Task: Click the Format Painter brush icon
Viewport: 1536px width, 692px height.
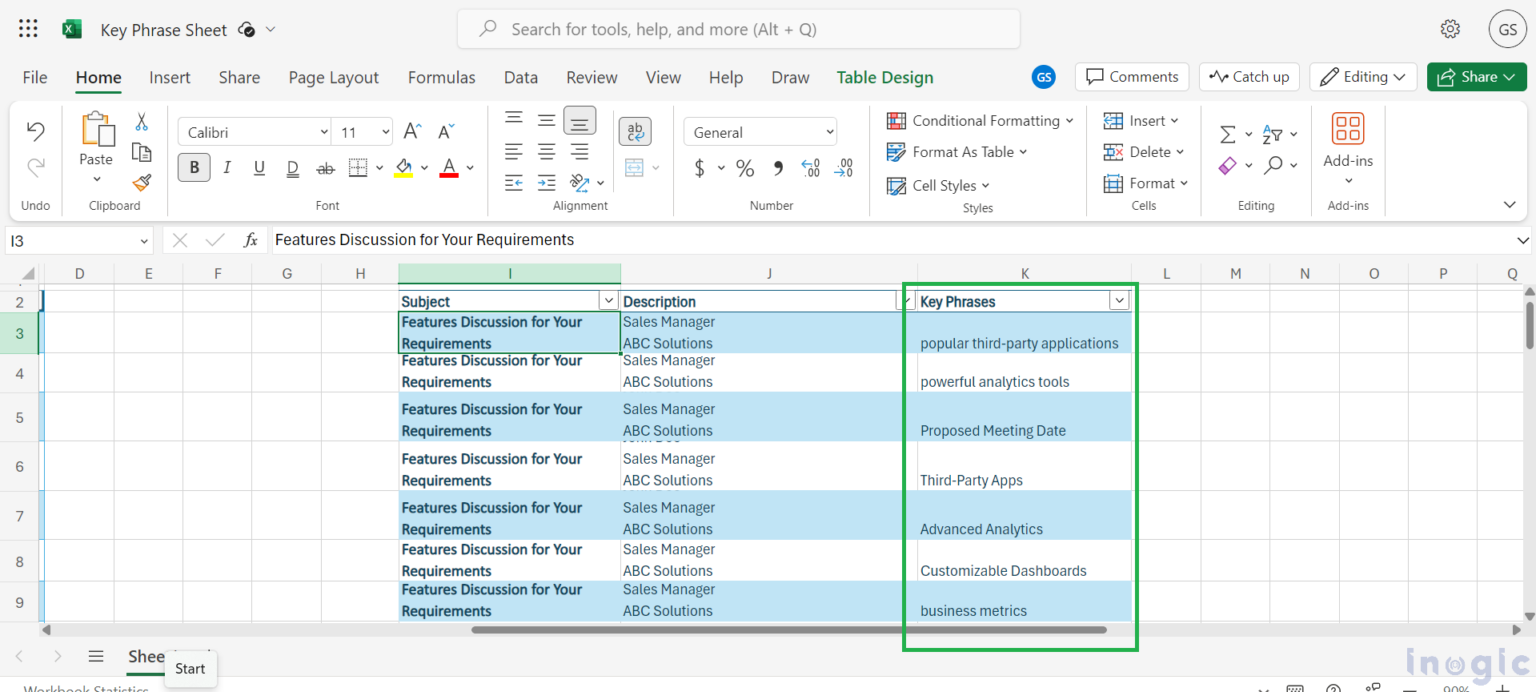Action: pyautogui.click(x=141, y=183)
